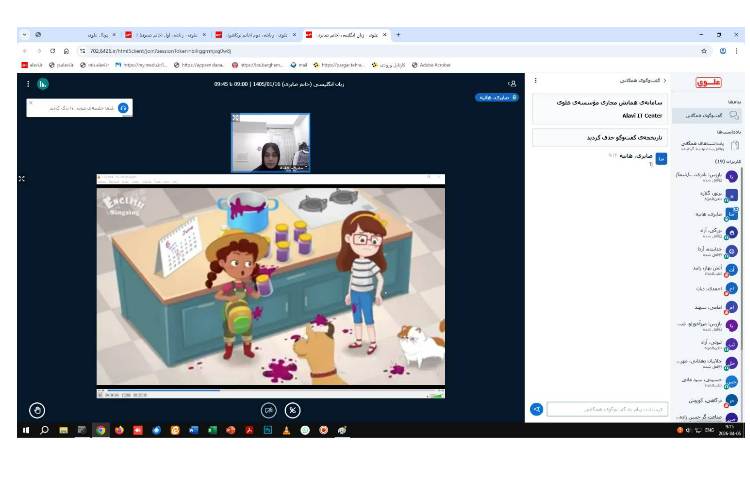
Task: Open the session options three-dot menu
Action: [x=28, y=84]
